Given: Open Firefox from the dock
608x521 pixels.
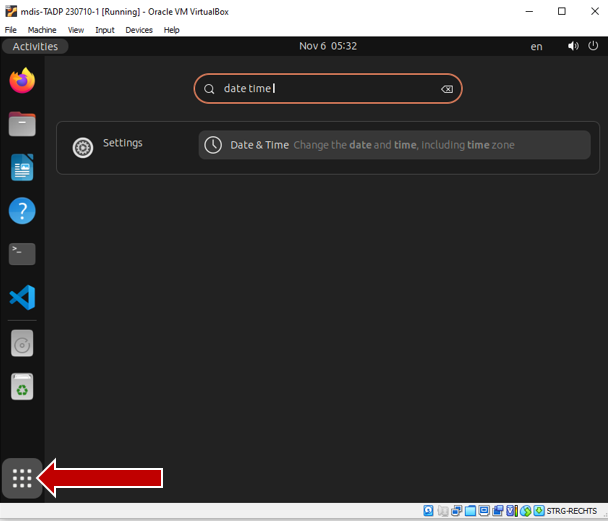Looking at the screenshot, I should [22, 80].
